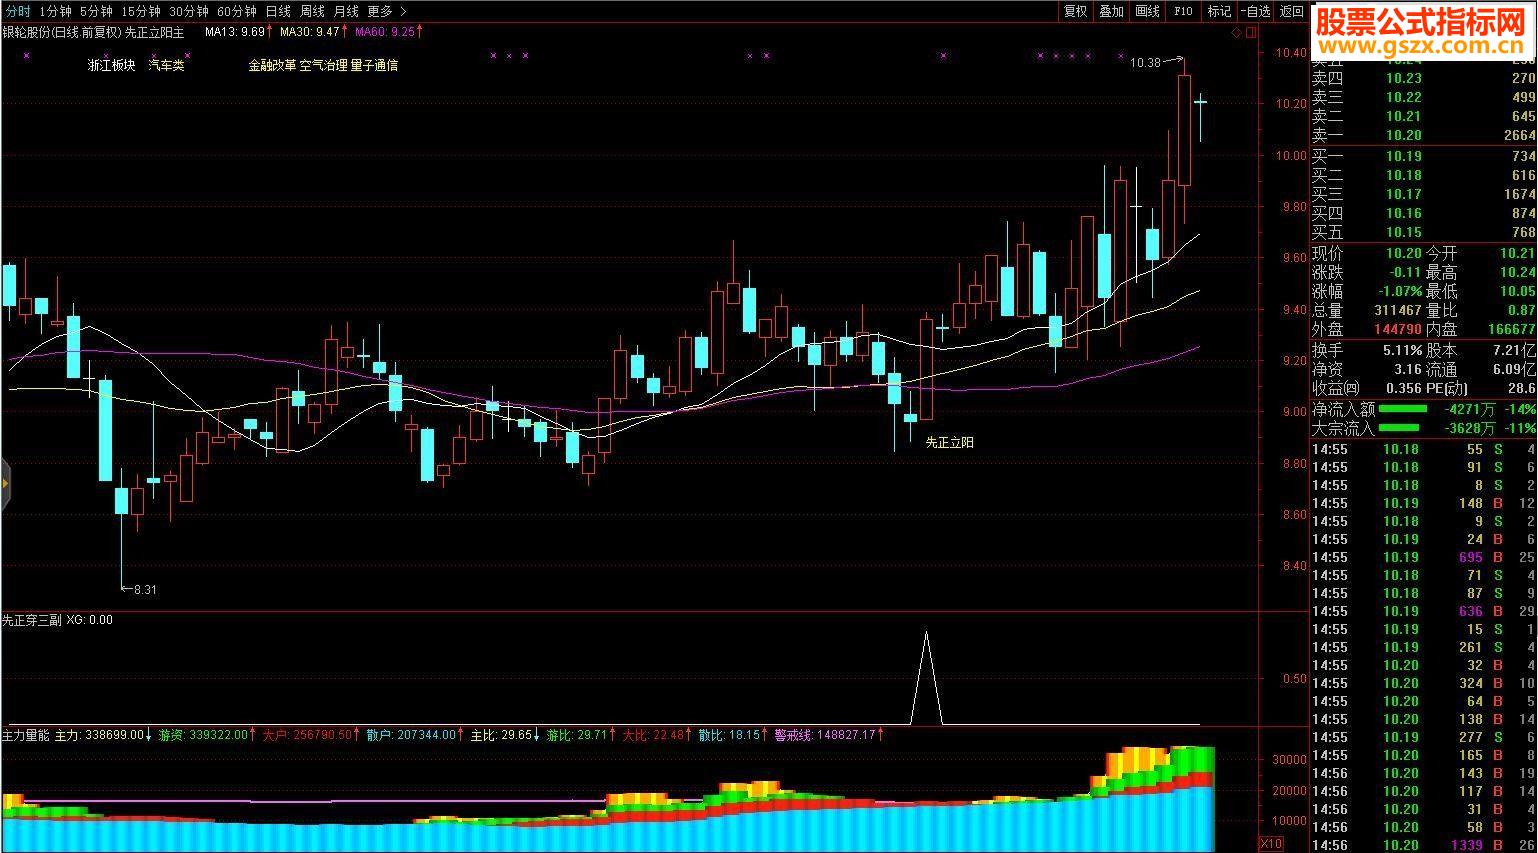Screen dimensions: 1538x853
Task: Remove from watchlist via -自选
Action: click(x=1255, y=11)
